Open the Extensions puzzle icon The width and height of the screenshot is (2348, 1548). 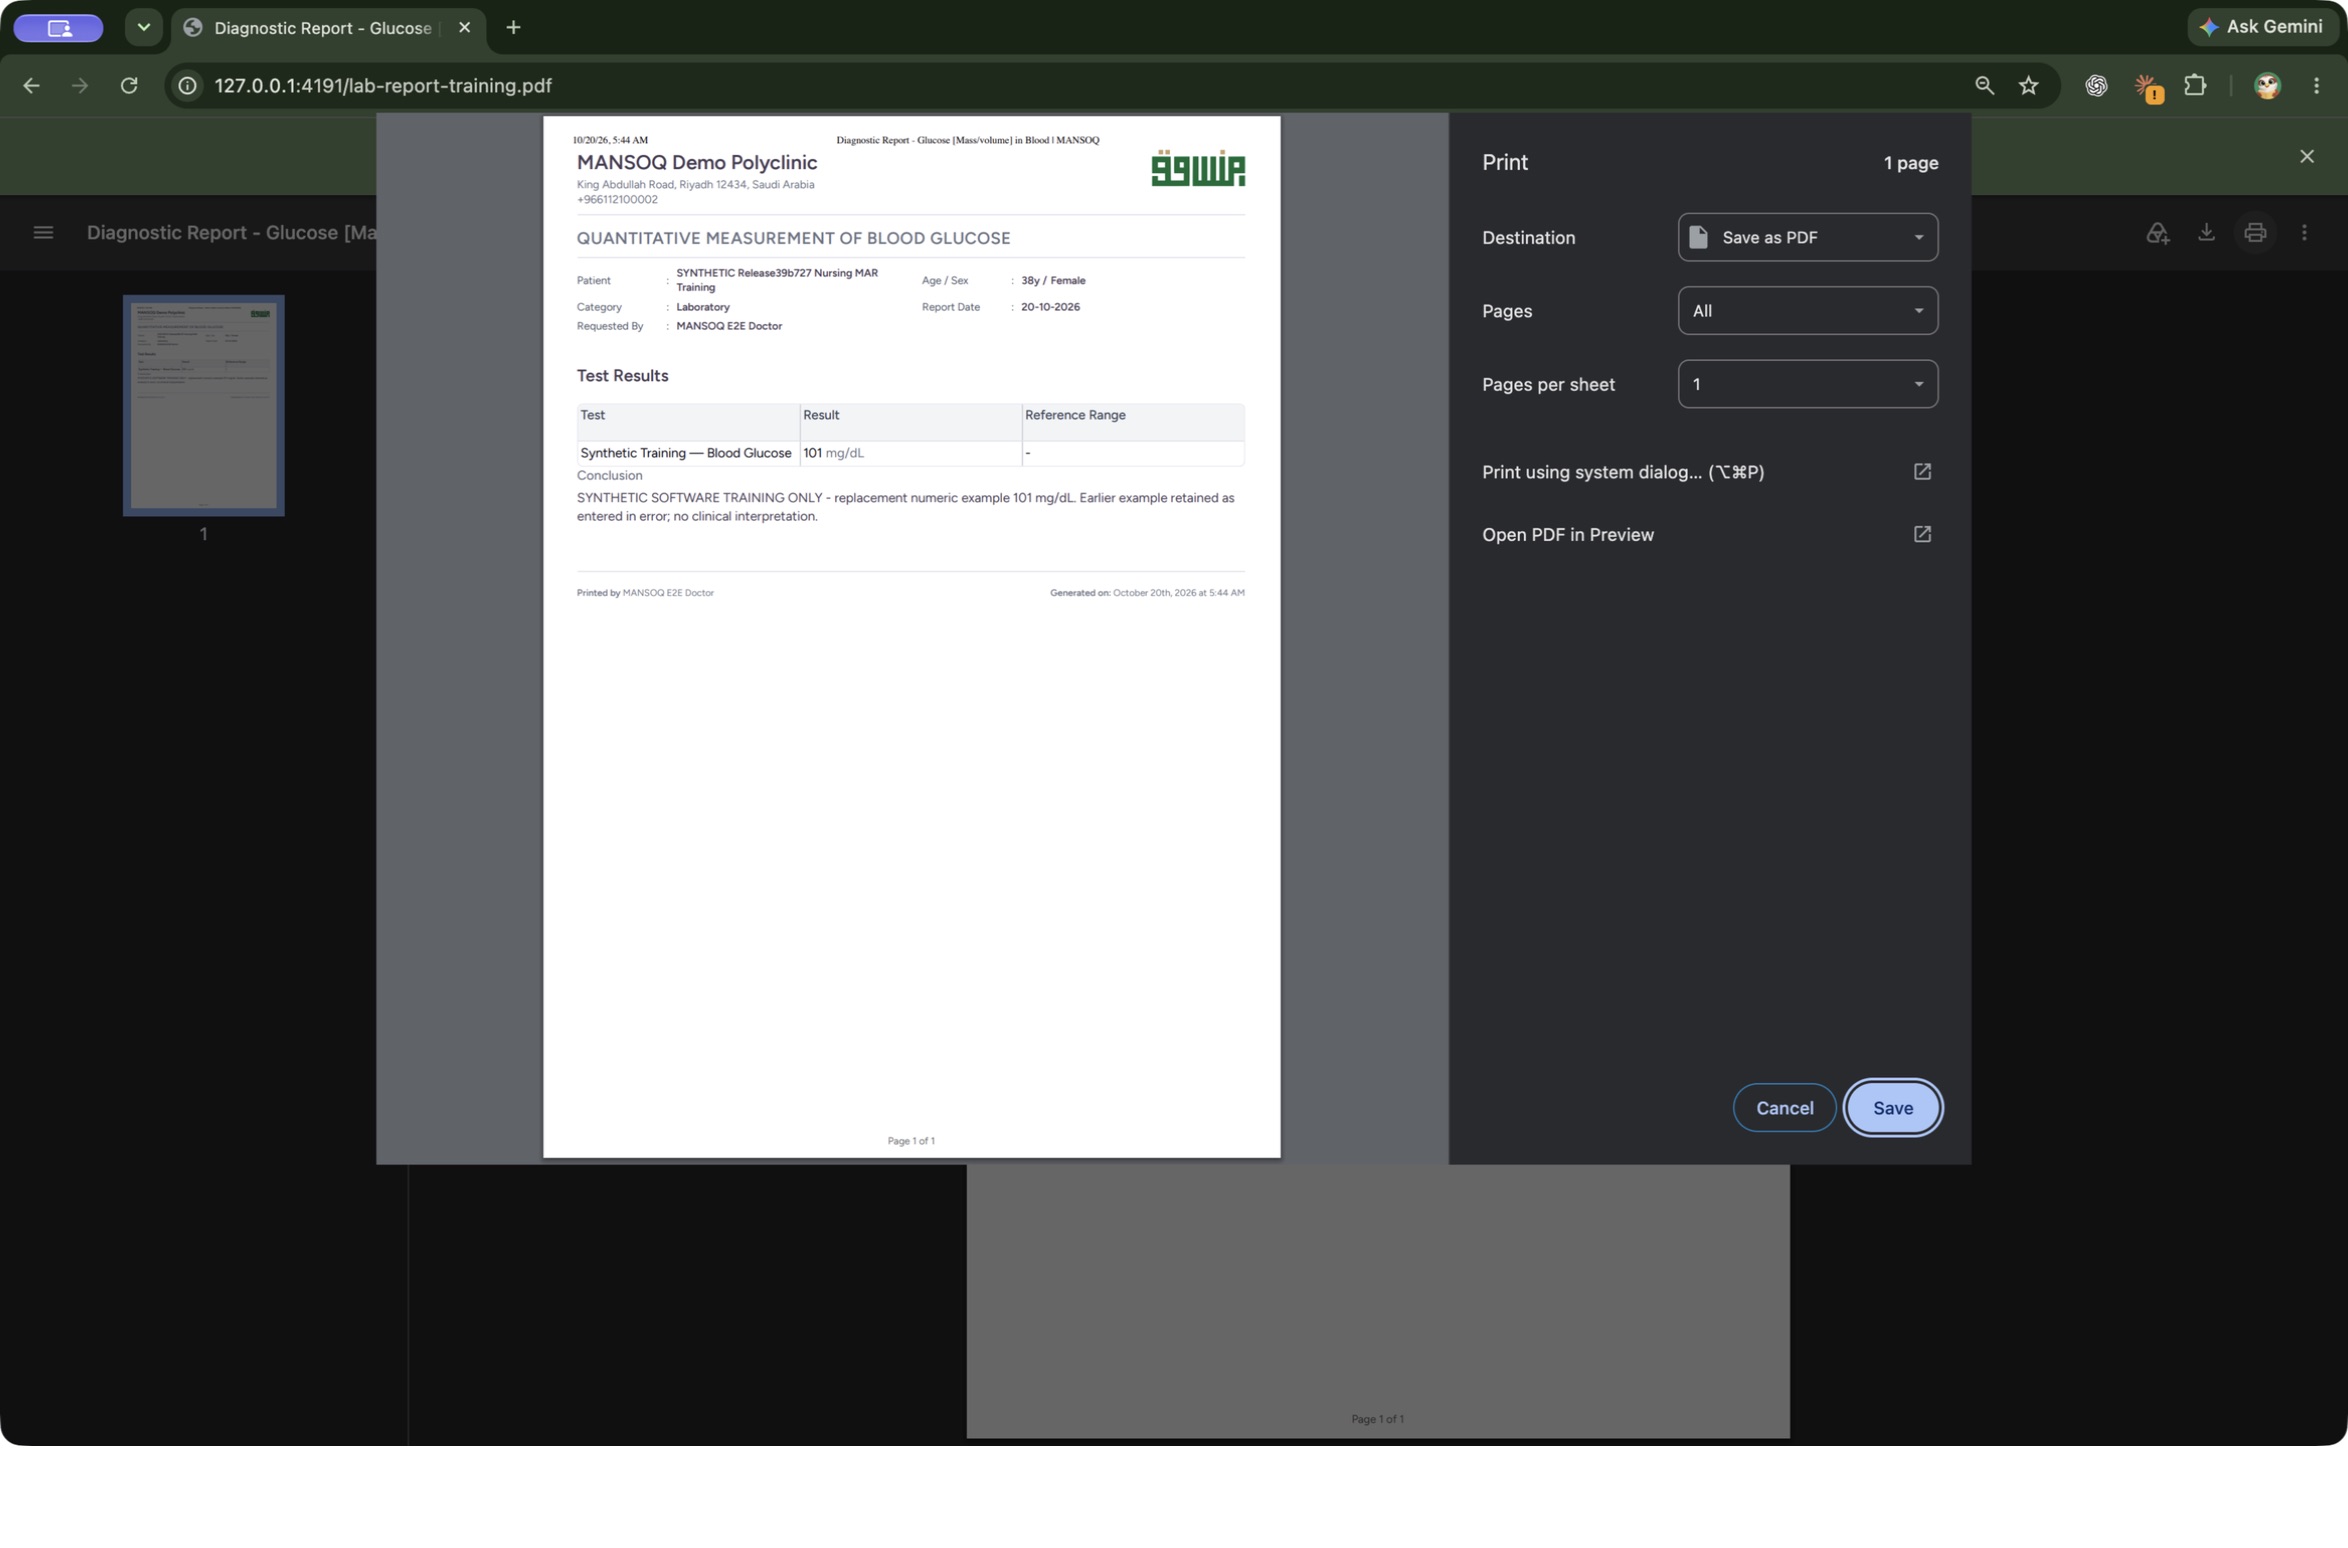tap(2195, 86)
